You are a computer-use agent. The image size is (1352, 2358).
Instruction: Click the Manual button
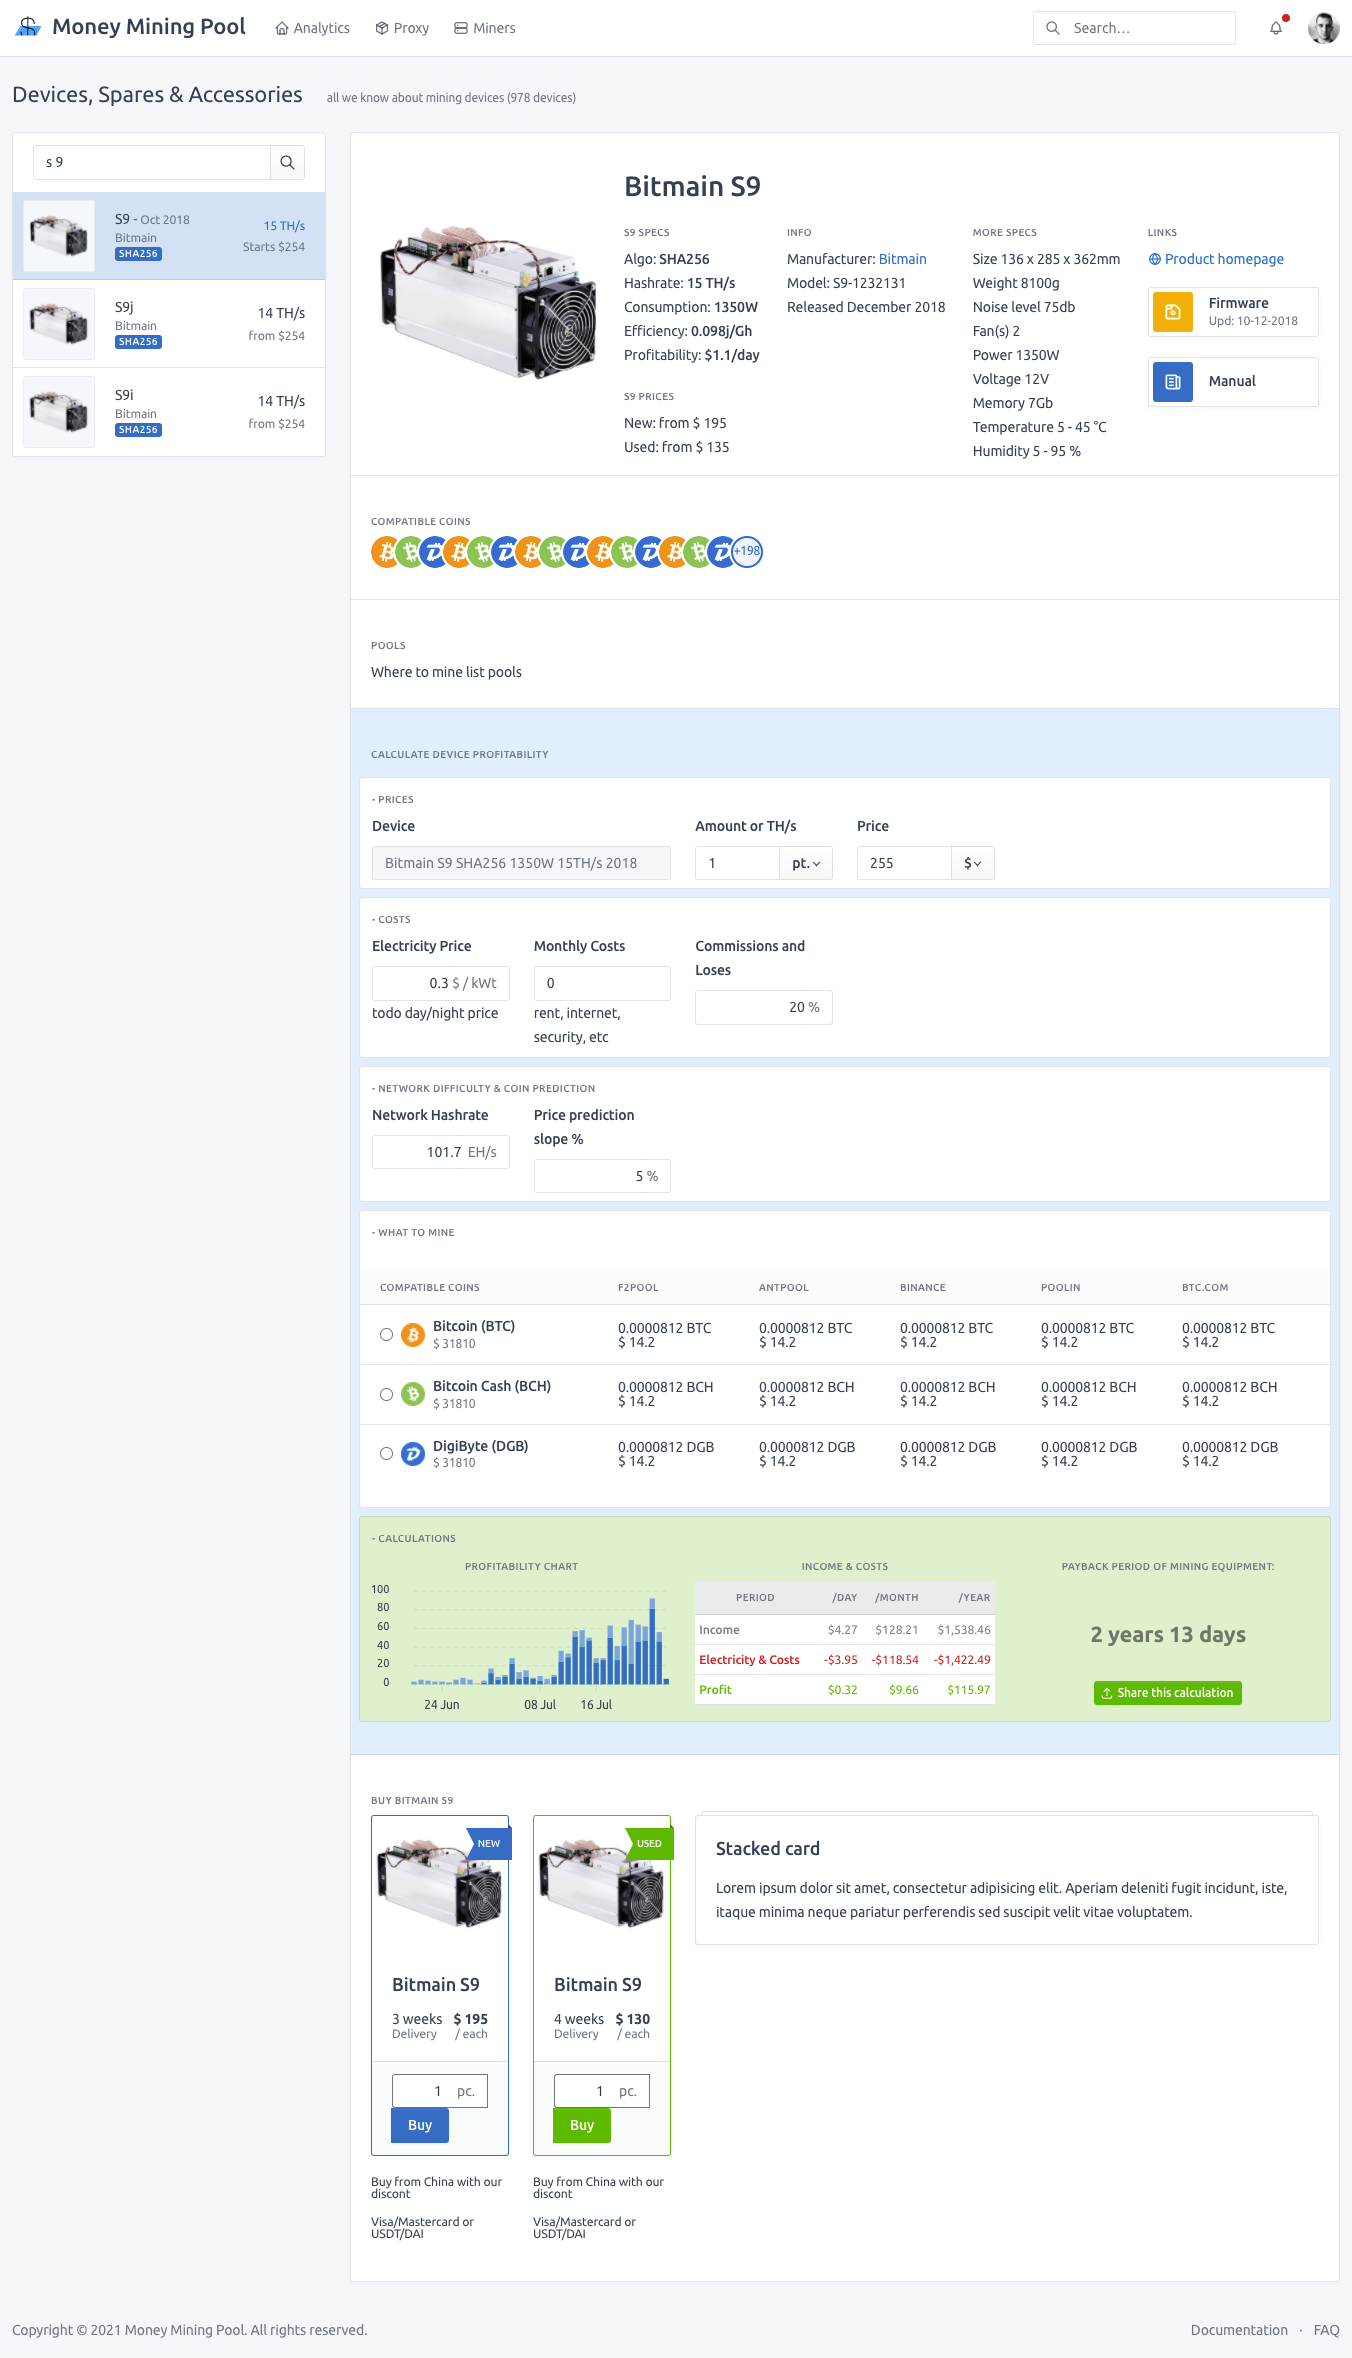point(1233,382)
